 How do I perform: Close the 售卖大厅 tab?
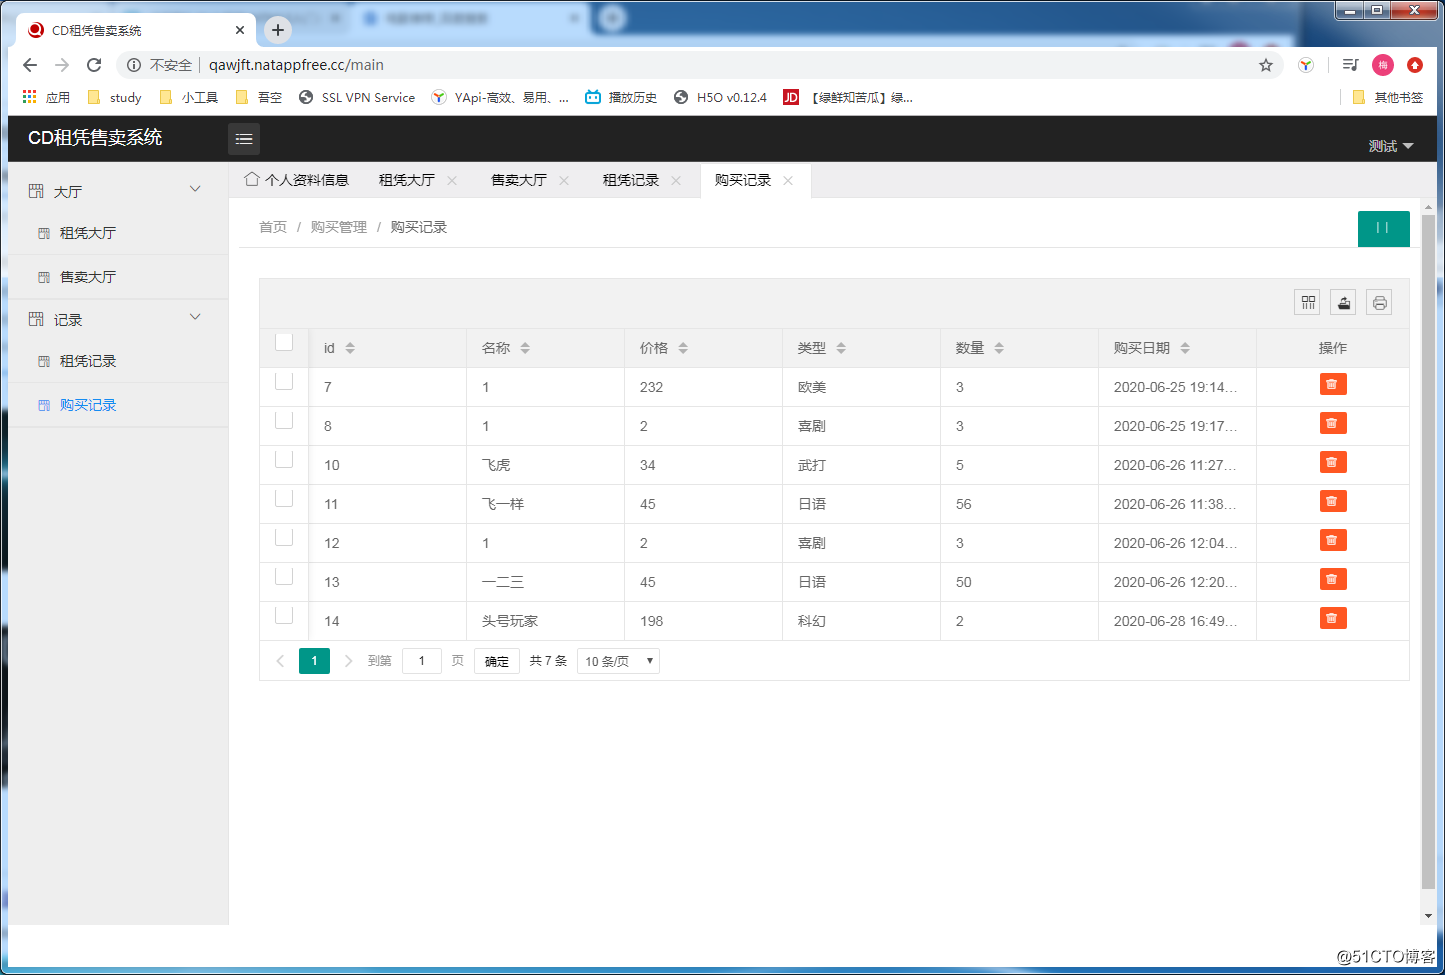point(564,181)
